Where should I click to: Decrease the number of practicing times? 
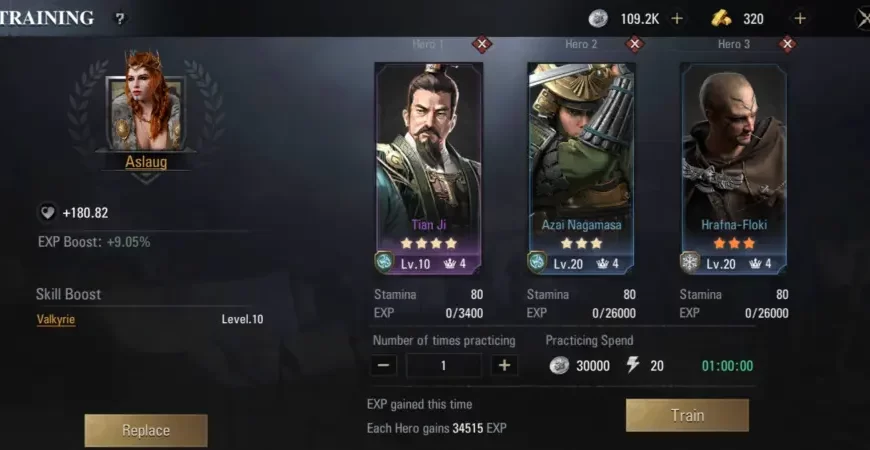tap(383, 366)
